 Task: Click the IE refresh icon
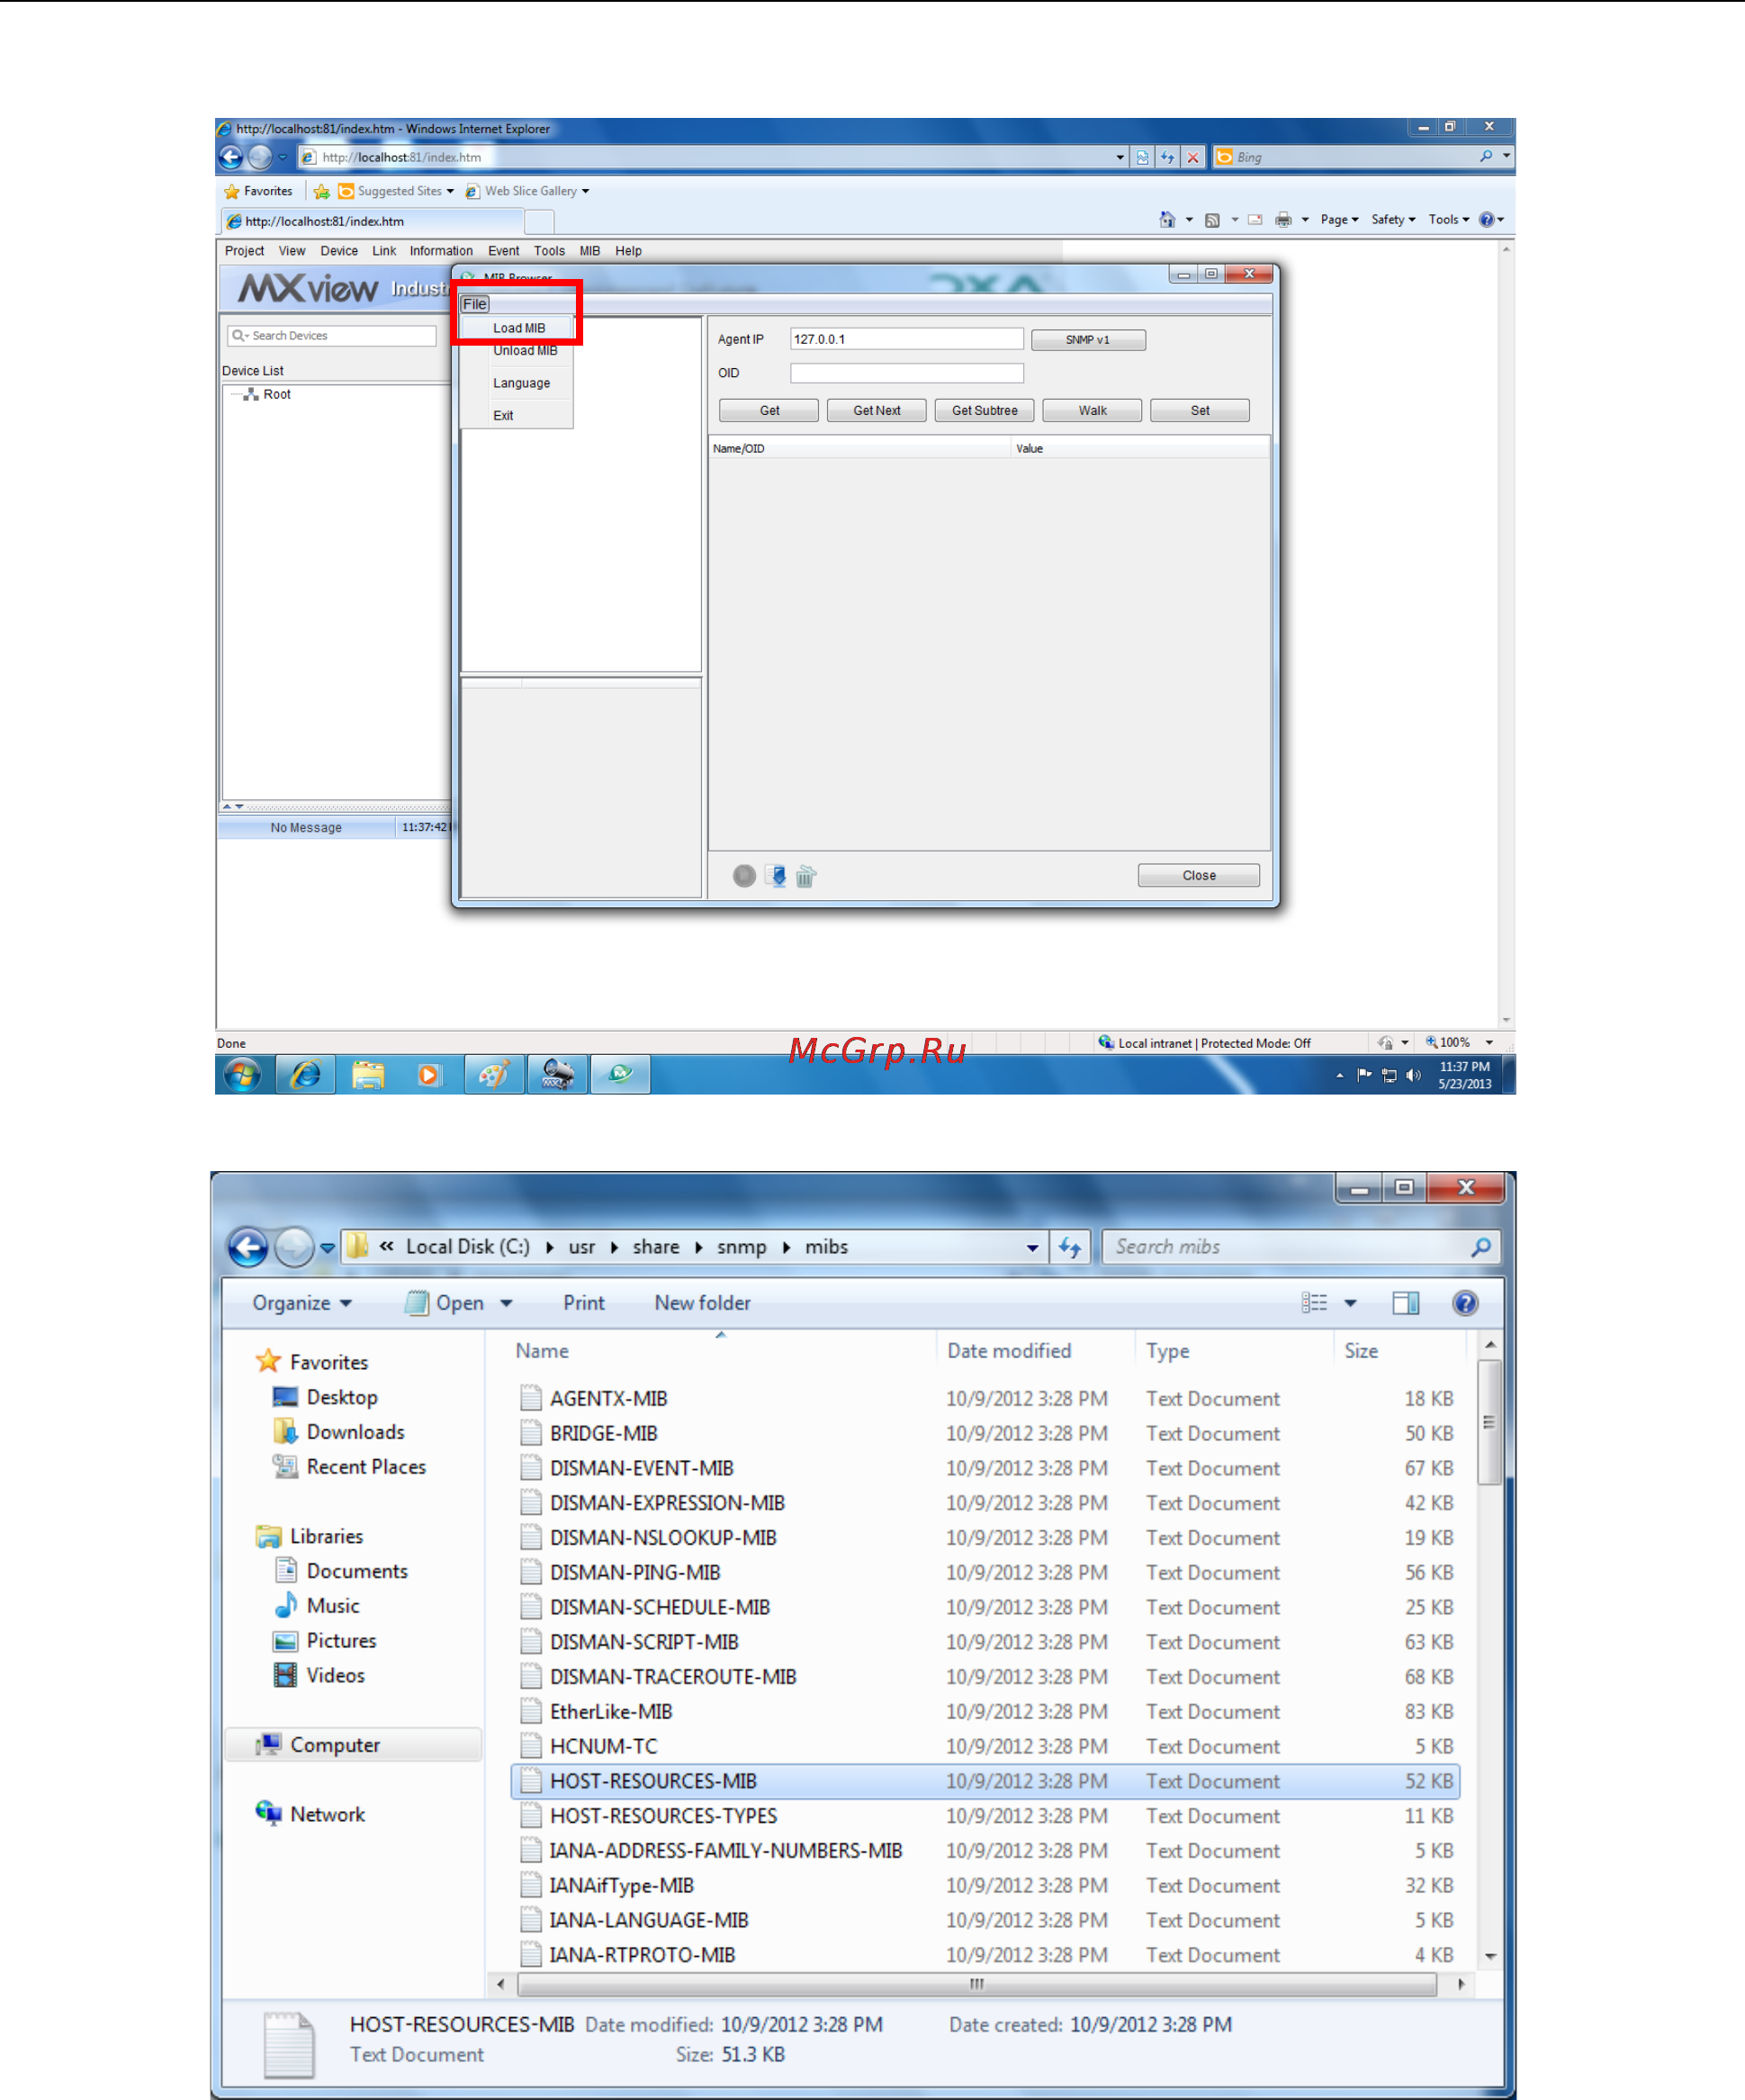coord(1168,157)
